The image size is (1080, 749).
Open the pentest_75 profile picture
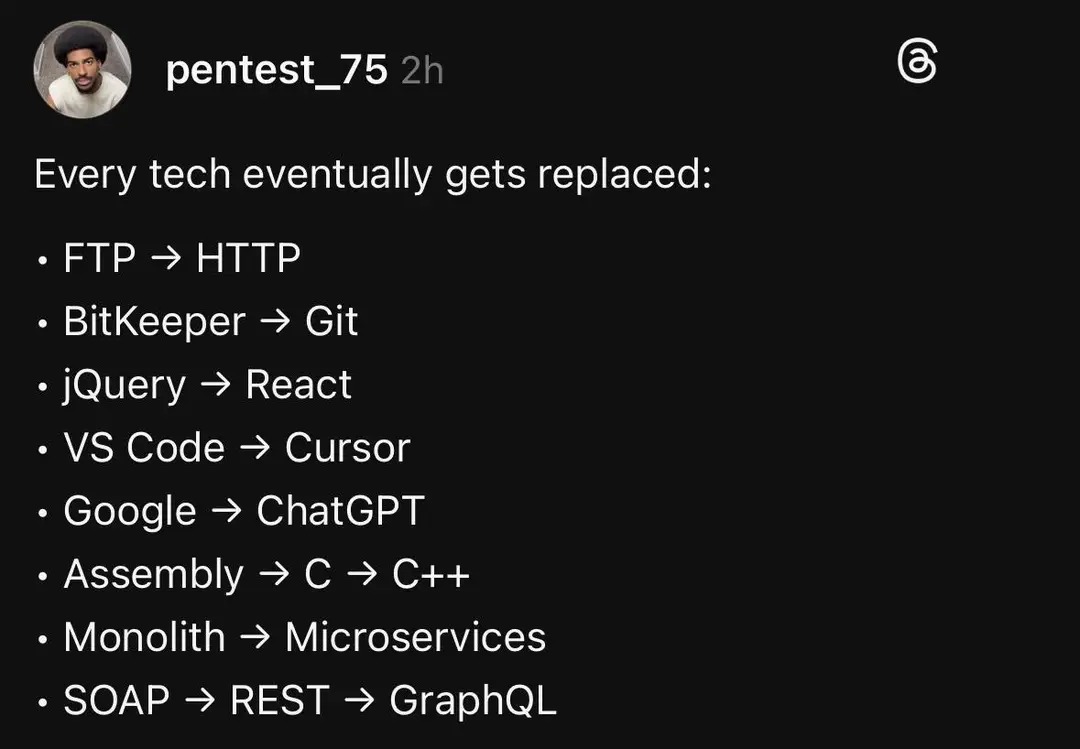(x=82, y=70)
